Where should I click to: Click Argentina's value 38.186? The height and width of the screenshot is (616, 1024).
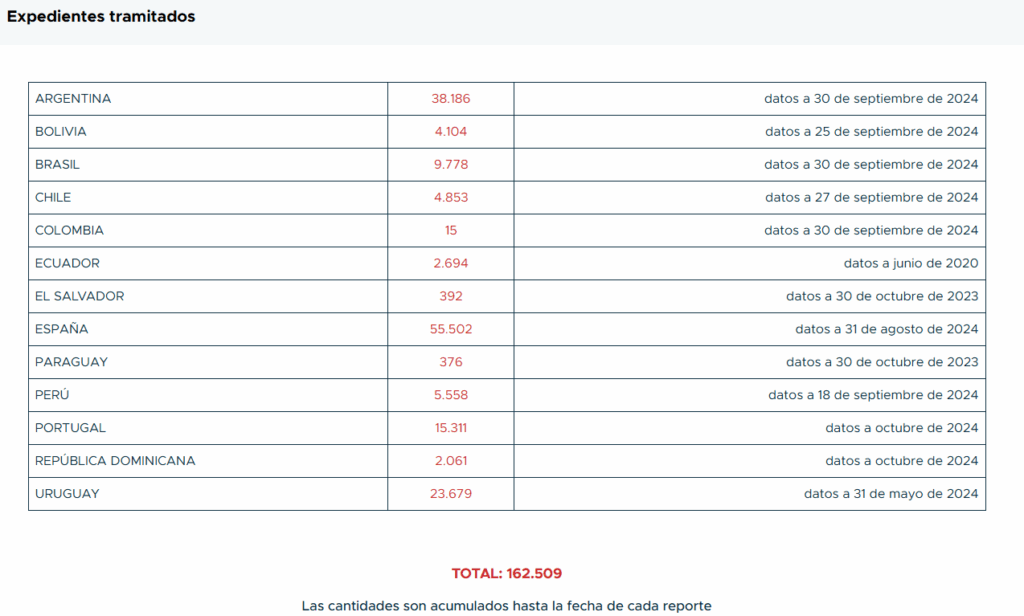[x=451, y=99]
